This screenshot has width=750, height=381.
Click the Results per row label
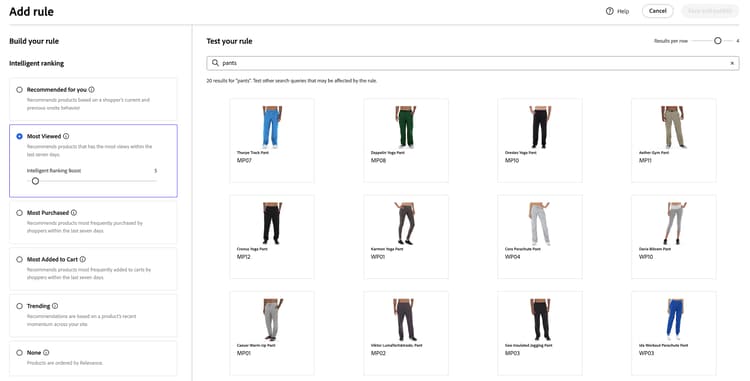671,41
